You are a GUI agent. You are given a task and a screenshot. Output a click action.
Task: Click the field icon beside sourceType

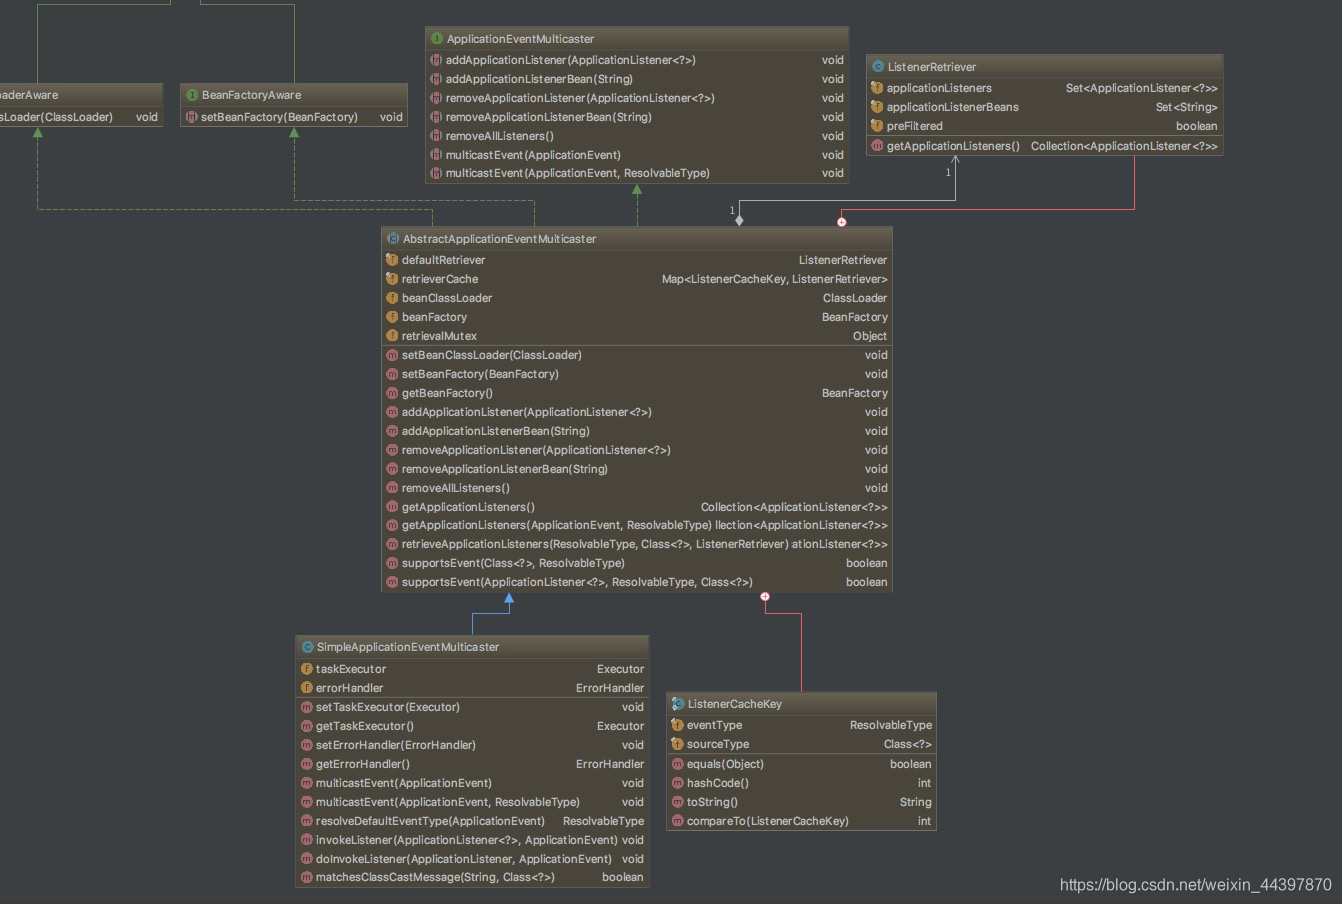coord(677,744)
